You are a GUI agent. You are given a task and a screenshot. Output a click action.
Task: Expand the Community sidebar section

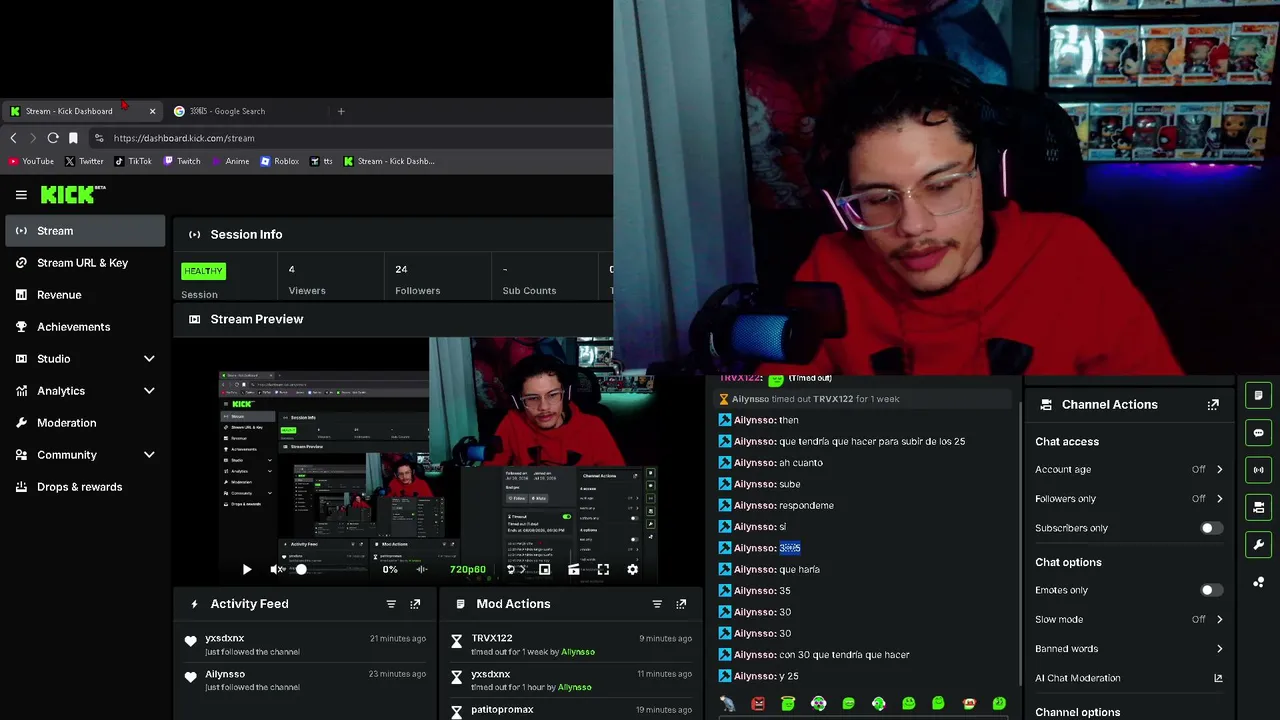tap(149, 455)
